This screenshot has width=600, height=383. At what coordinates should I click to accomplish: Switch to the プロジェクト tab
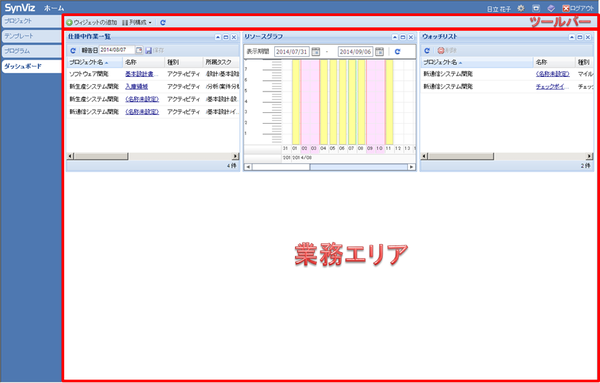point(31,21)
